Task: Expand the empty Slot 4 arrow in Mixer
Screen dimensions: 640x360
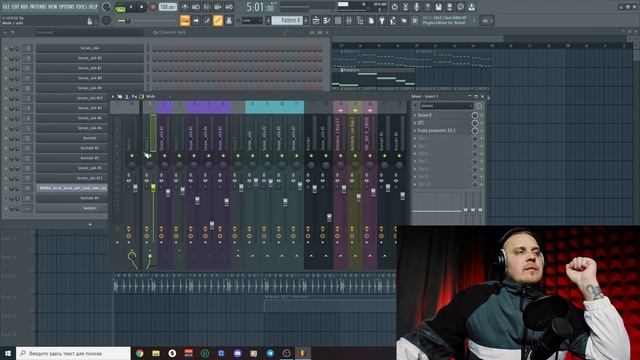Action: point(415,138)
